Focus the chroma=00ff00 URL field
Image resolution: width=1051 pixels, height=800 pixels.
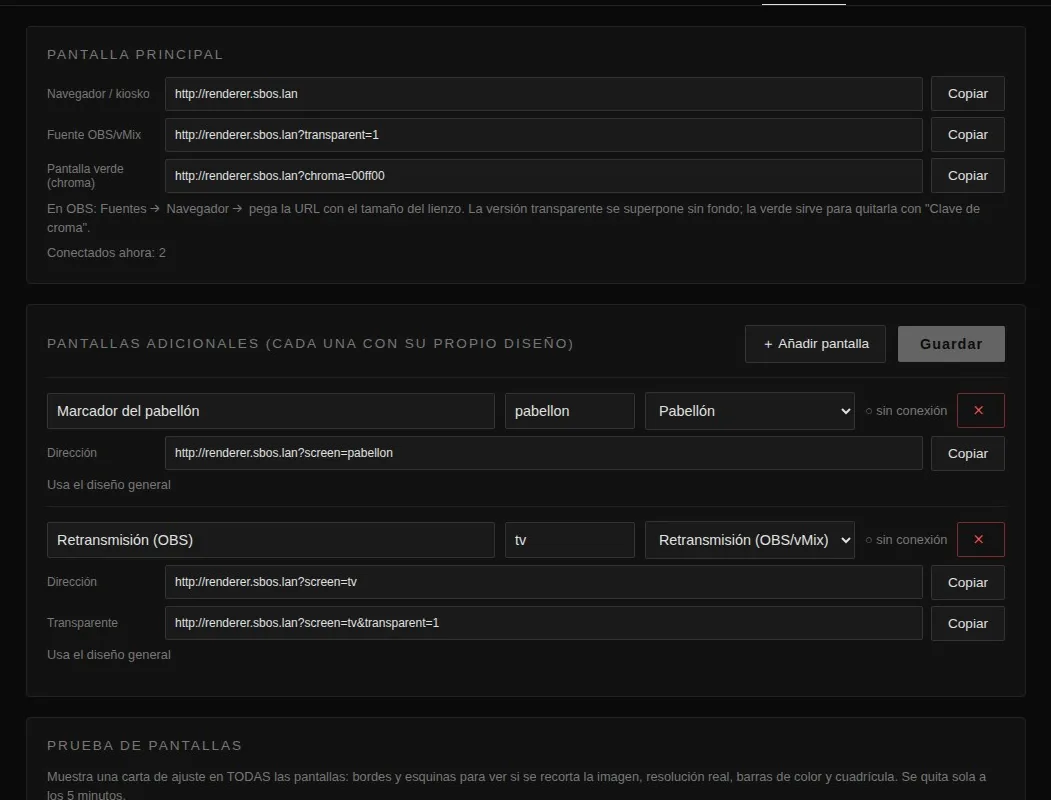click(x=544, y=176)
